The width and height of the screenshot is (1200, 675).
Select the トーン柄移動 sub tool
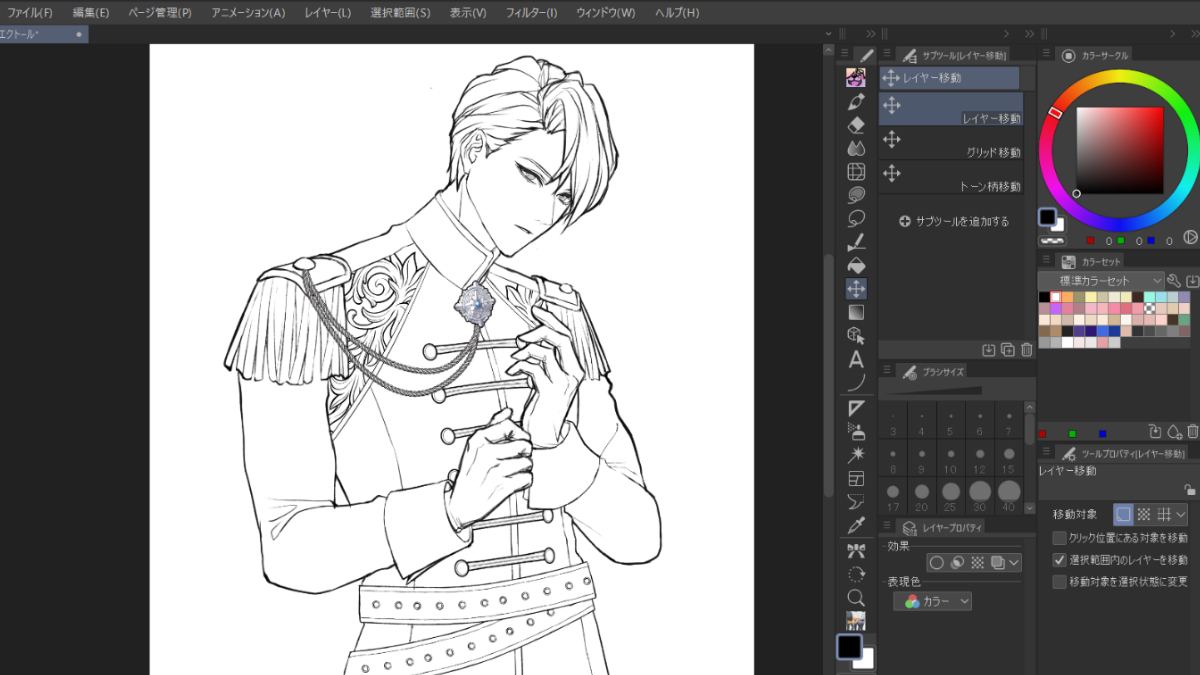point(951,177)
